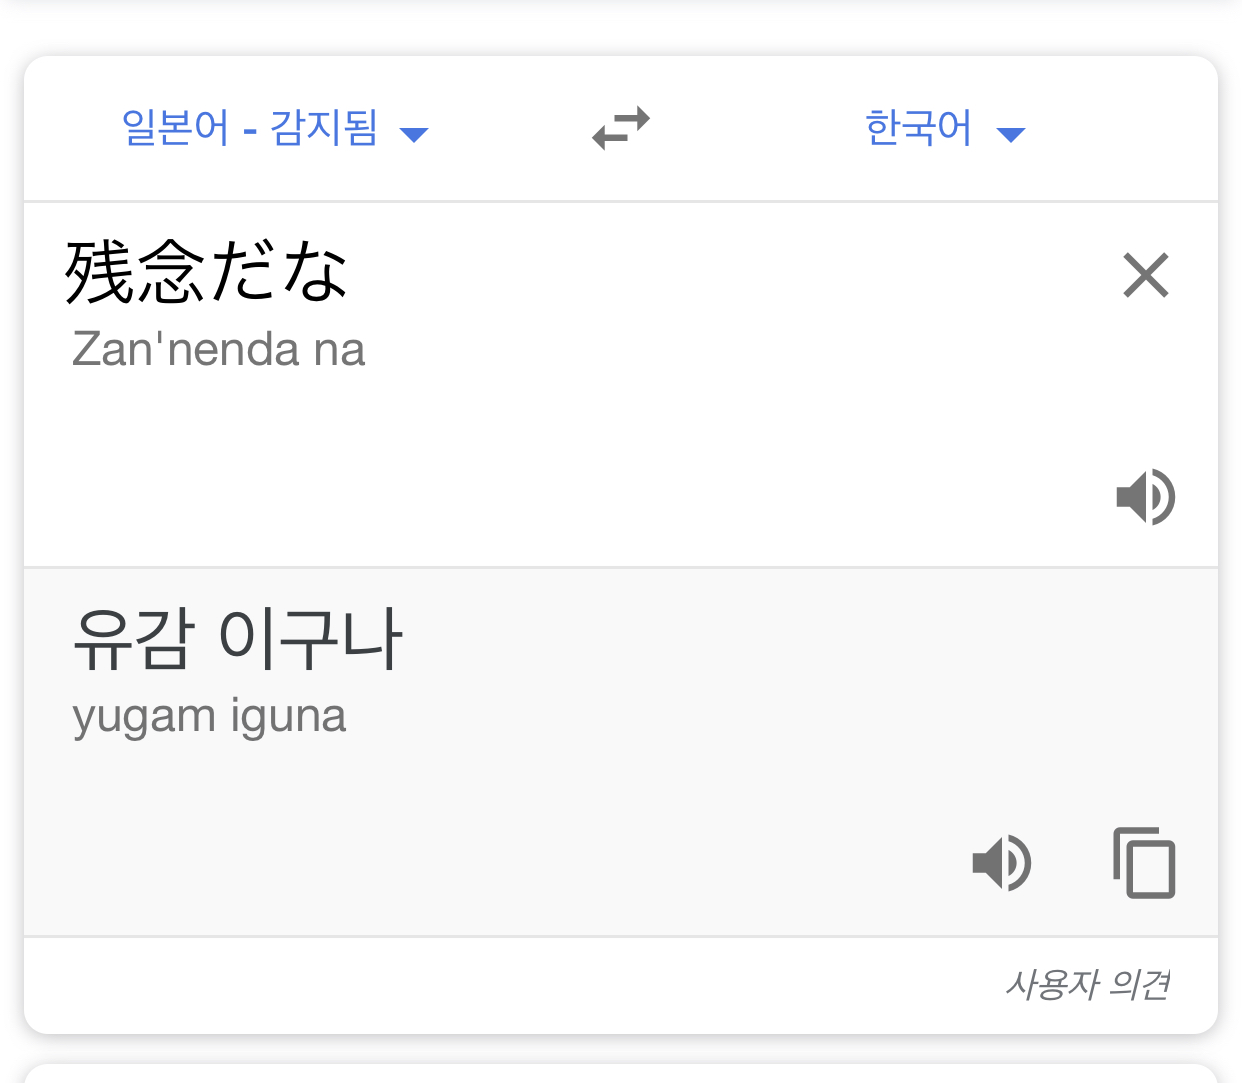Screen dimensions: 1242x1083
Task: Copy the translated Korean text
Action: coord(1144,862)
